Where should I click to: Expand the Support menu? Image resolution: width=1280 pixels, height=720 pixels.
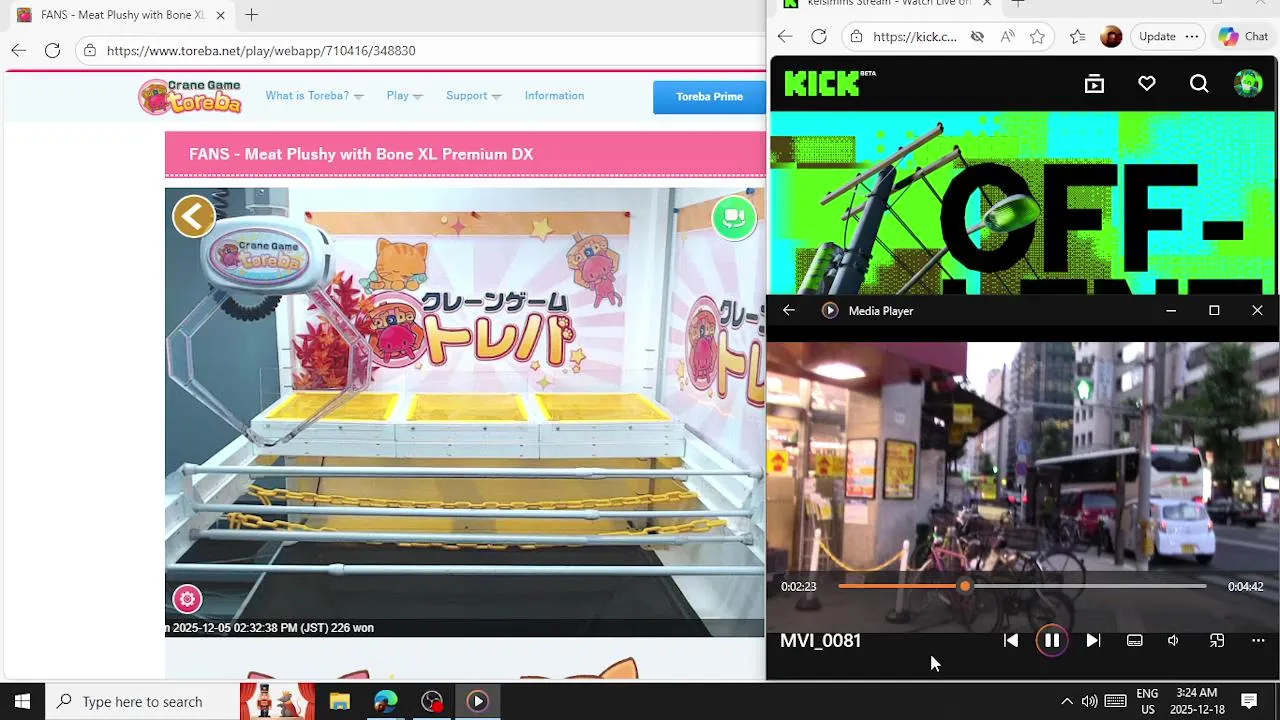click(473, 96)
